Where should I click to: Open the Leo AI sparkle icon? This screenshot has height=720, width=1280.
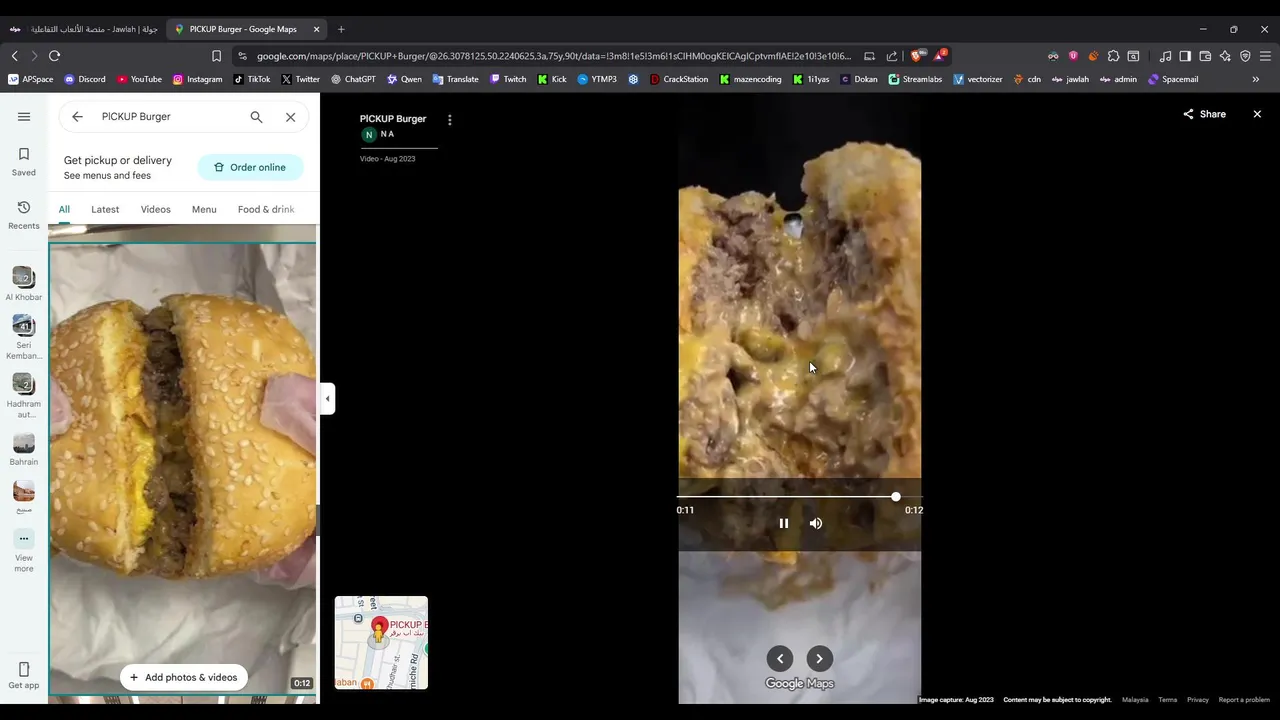click(1225, 56)
